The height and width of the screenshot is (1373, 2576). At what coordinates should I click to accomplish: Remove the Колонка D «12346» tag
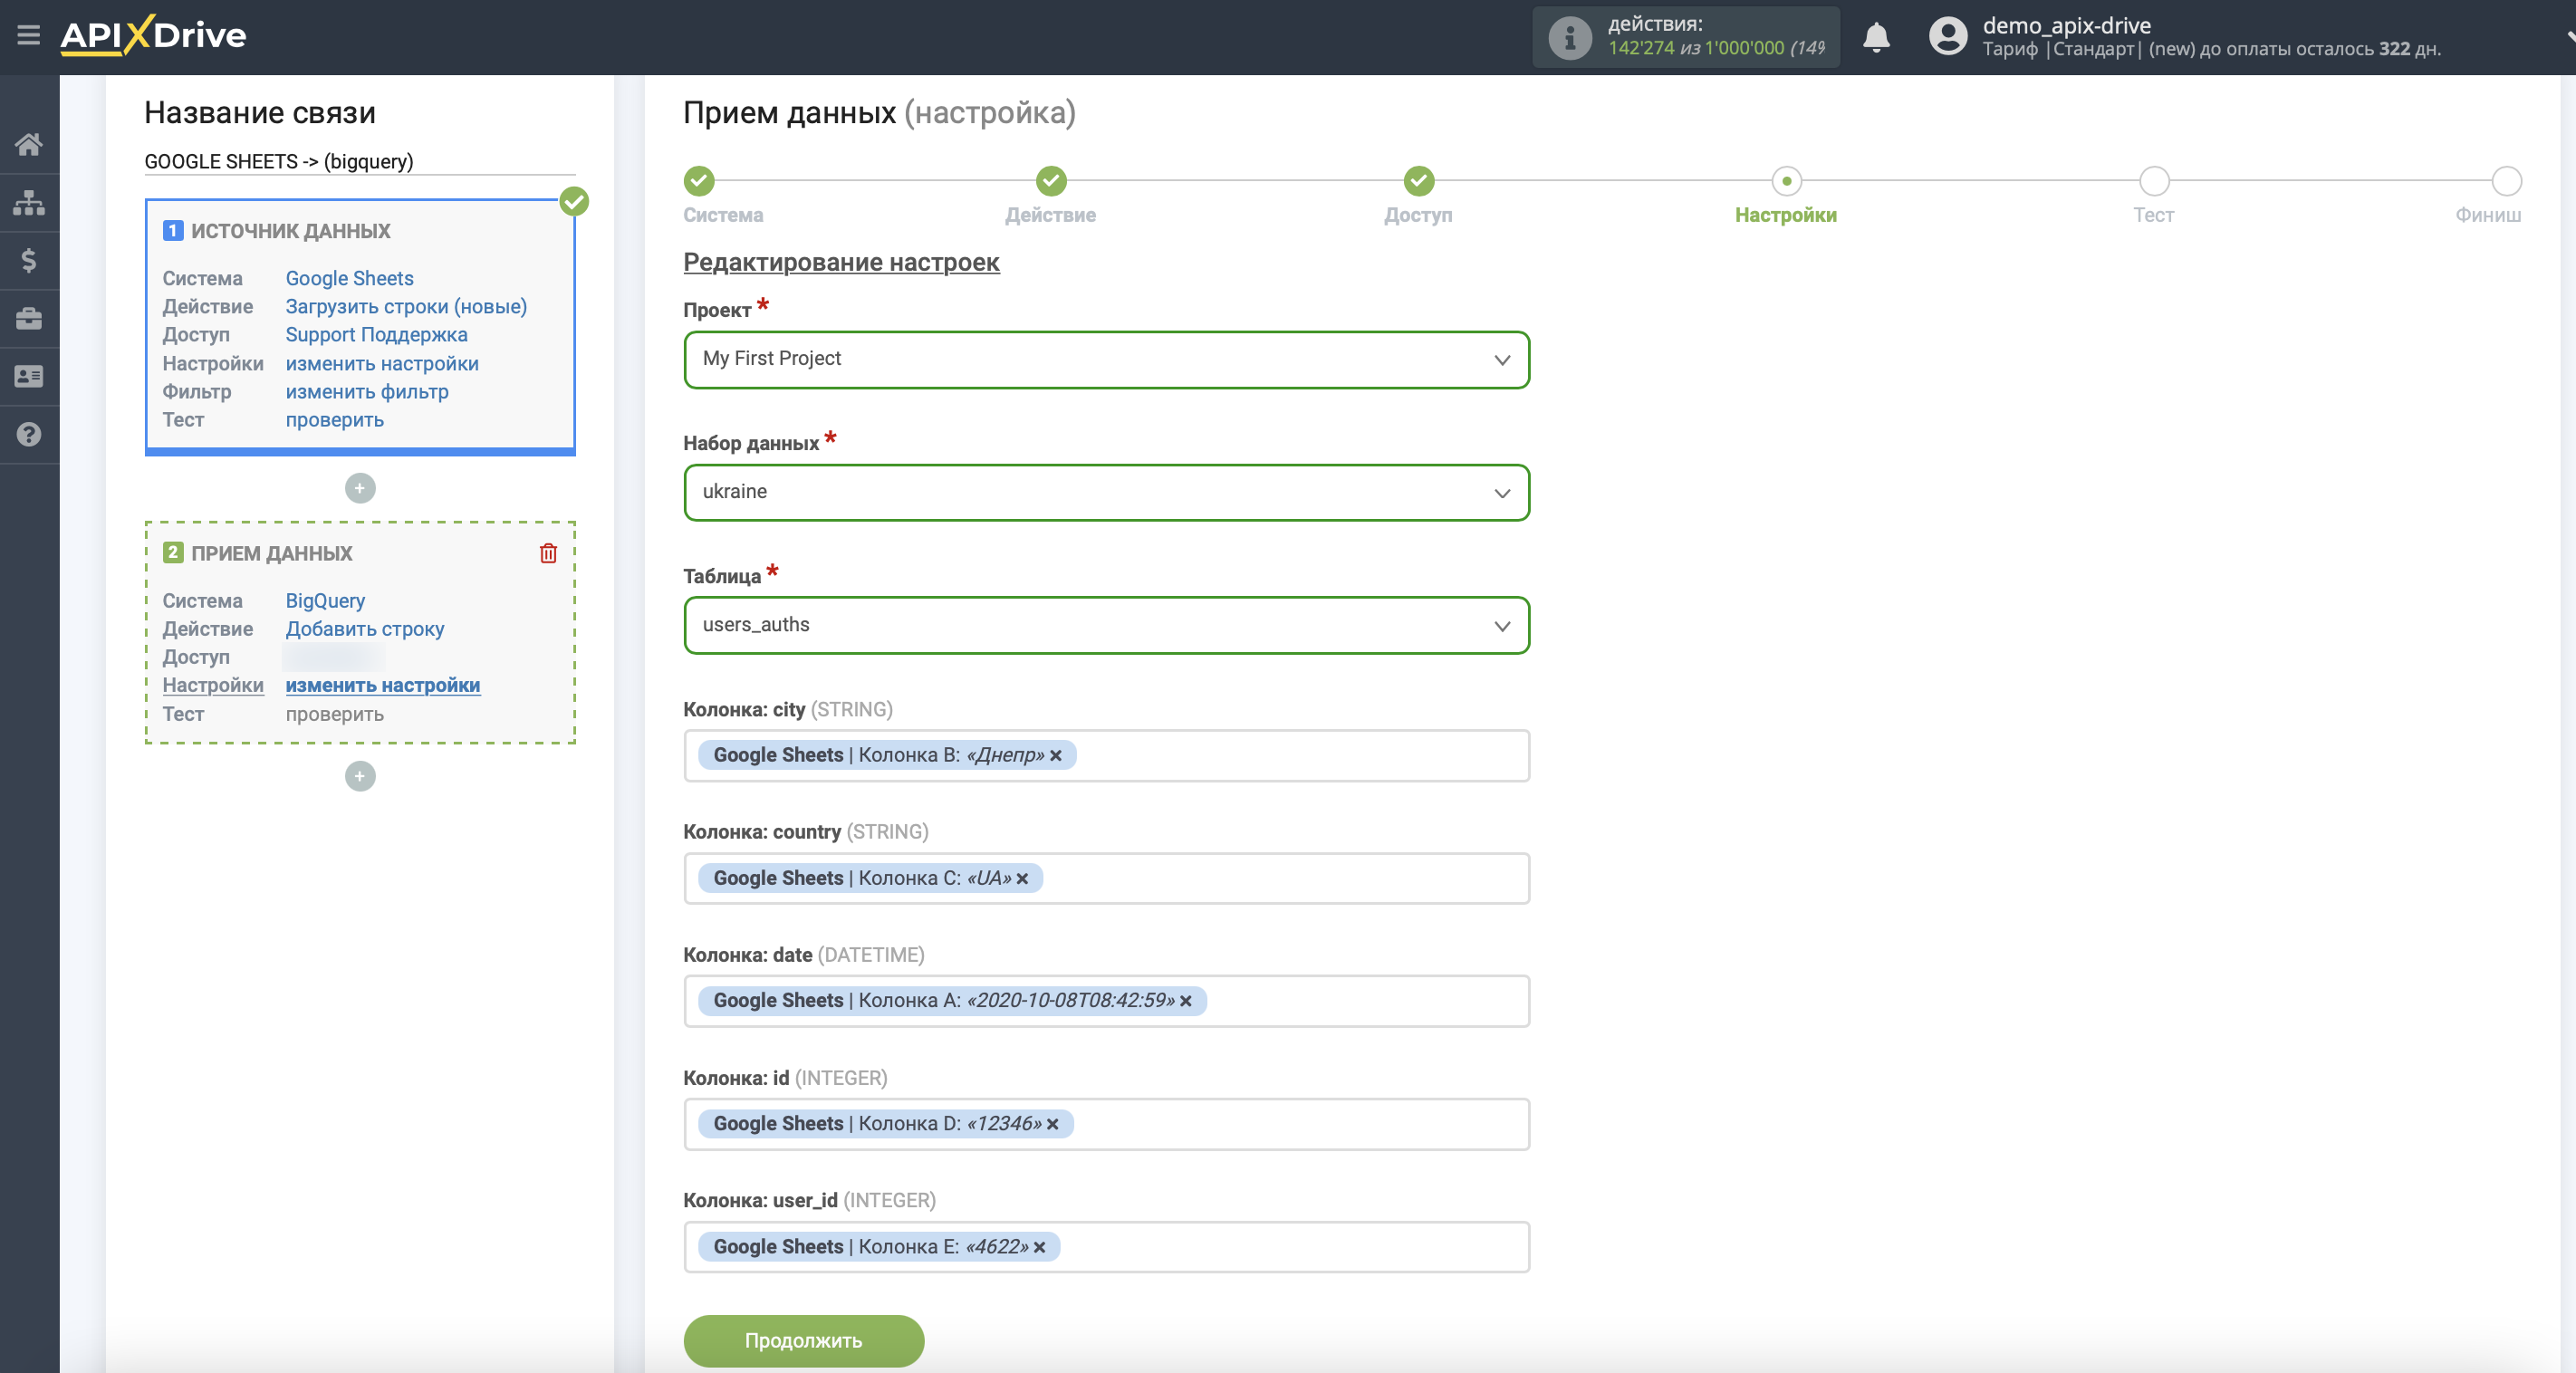(1052, 1124)
